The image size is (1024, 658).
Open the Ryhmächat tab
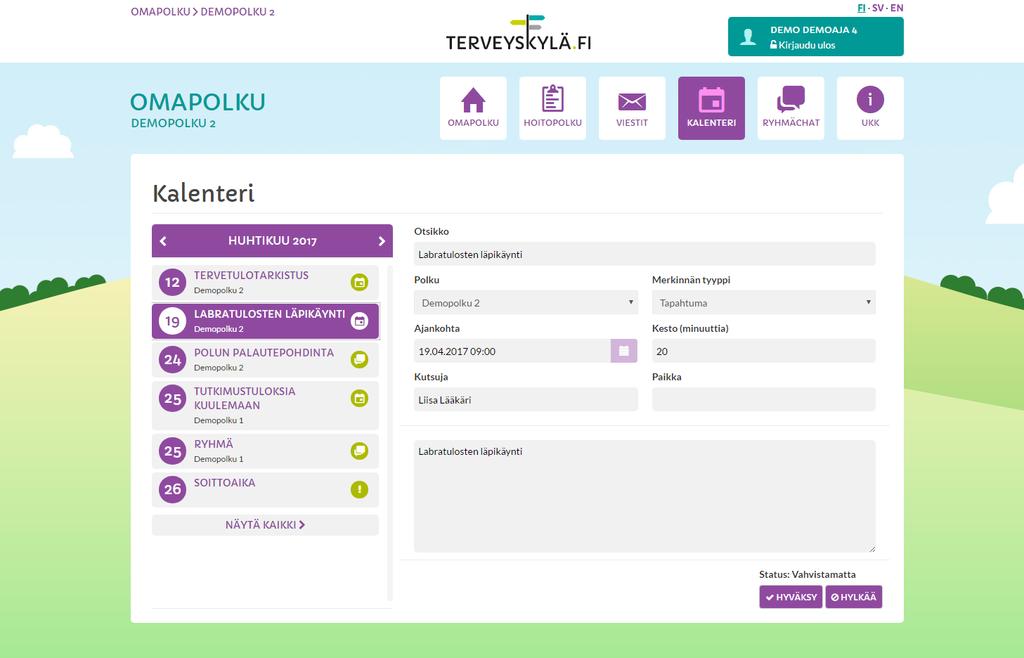coord(791,108)
